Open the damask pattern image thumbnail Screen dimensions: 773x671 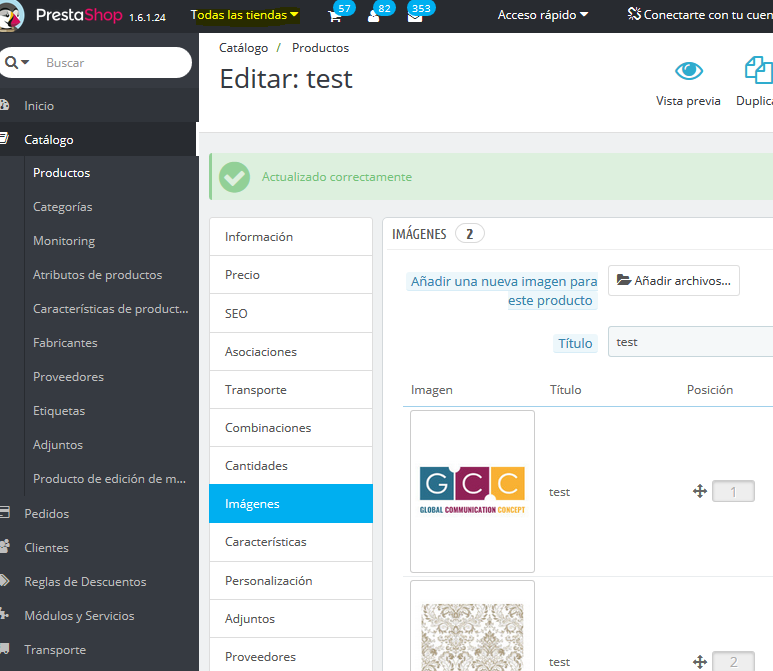point(472,626)
